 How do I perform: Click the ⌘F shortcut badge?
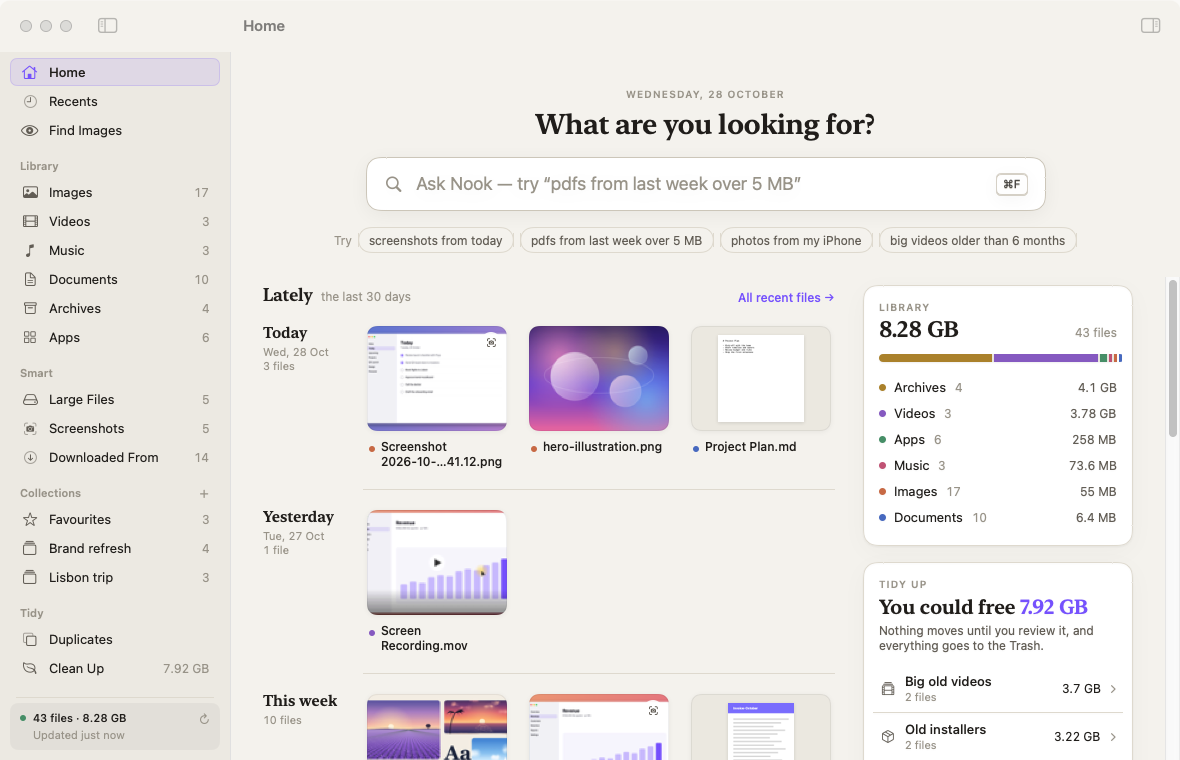point(1011,184)
